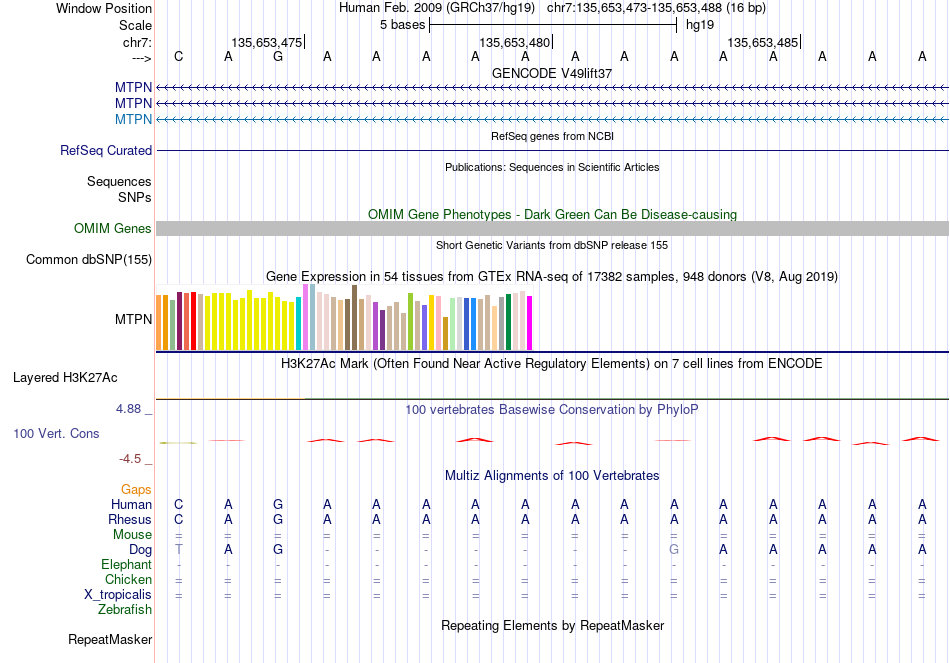Click the RefSeq genes from NCBI title
This screenshot has height=663, width=950.
(x=552, y=136)
